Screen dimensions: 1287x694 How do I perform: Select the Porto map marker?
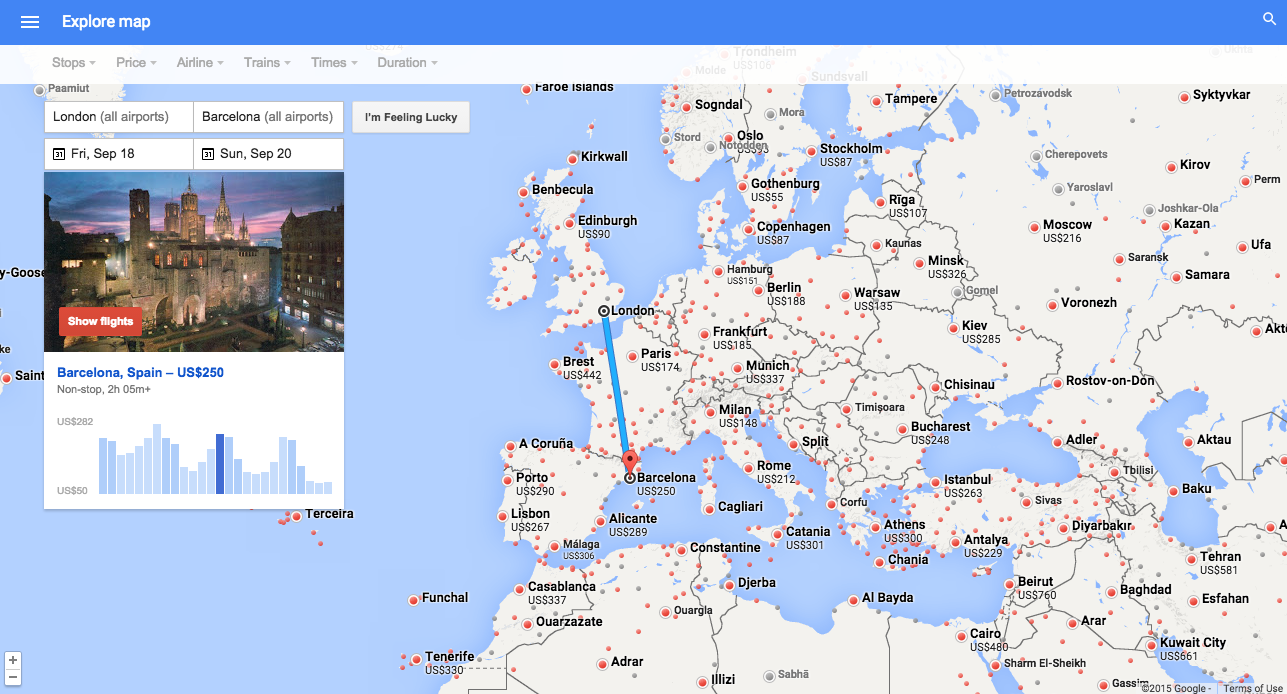click(x=507, y=479)
